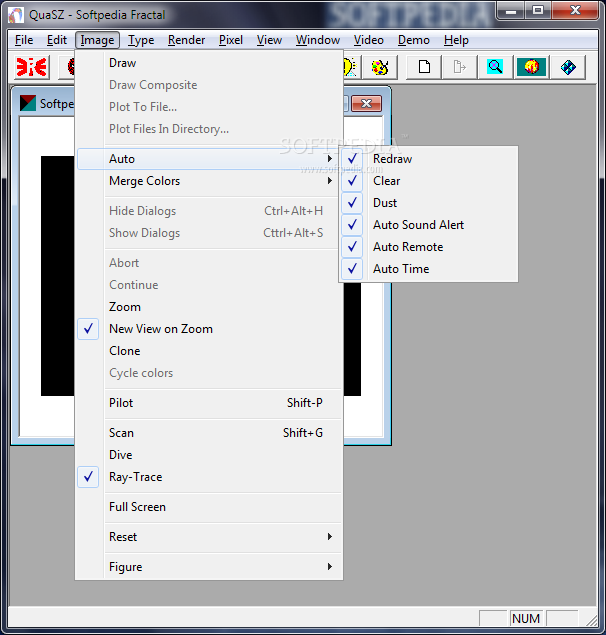Click the NUM status bar indicator
Viewport: 606px width, 635px height.
click(526, 618)
